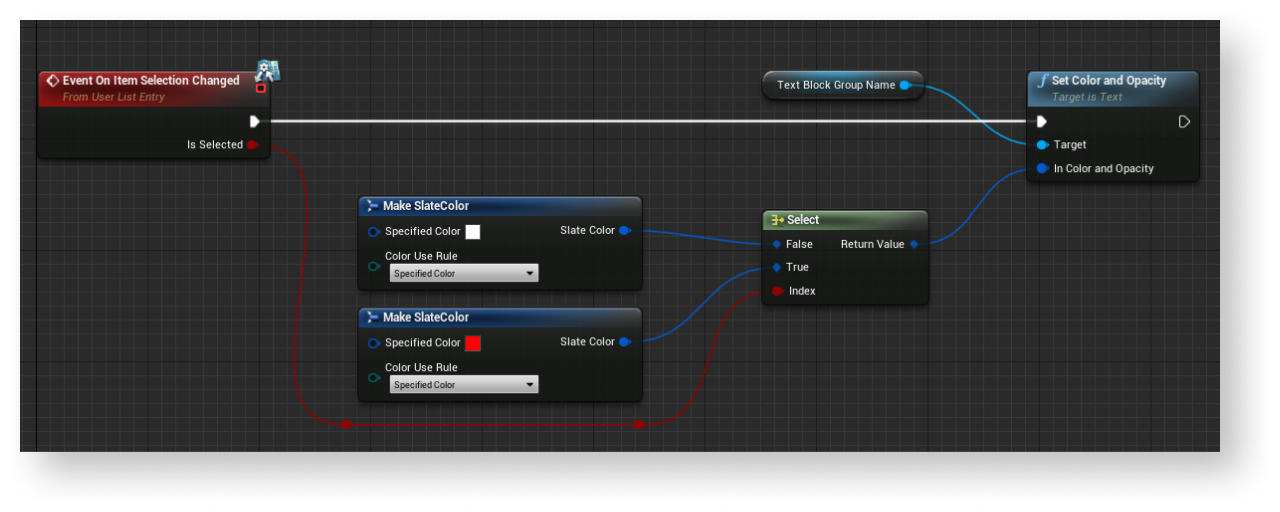
Task: Click the Specified Color pin on white SlateColor node
Action: click(374, 231)
